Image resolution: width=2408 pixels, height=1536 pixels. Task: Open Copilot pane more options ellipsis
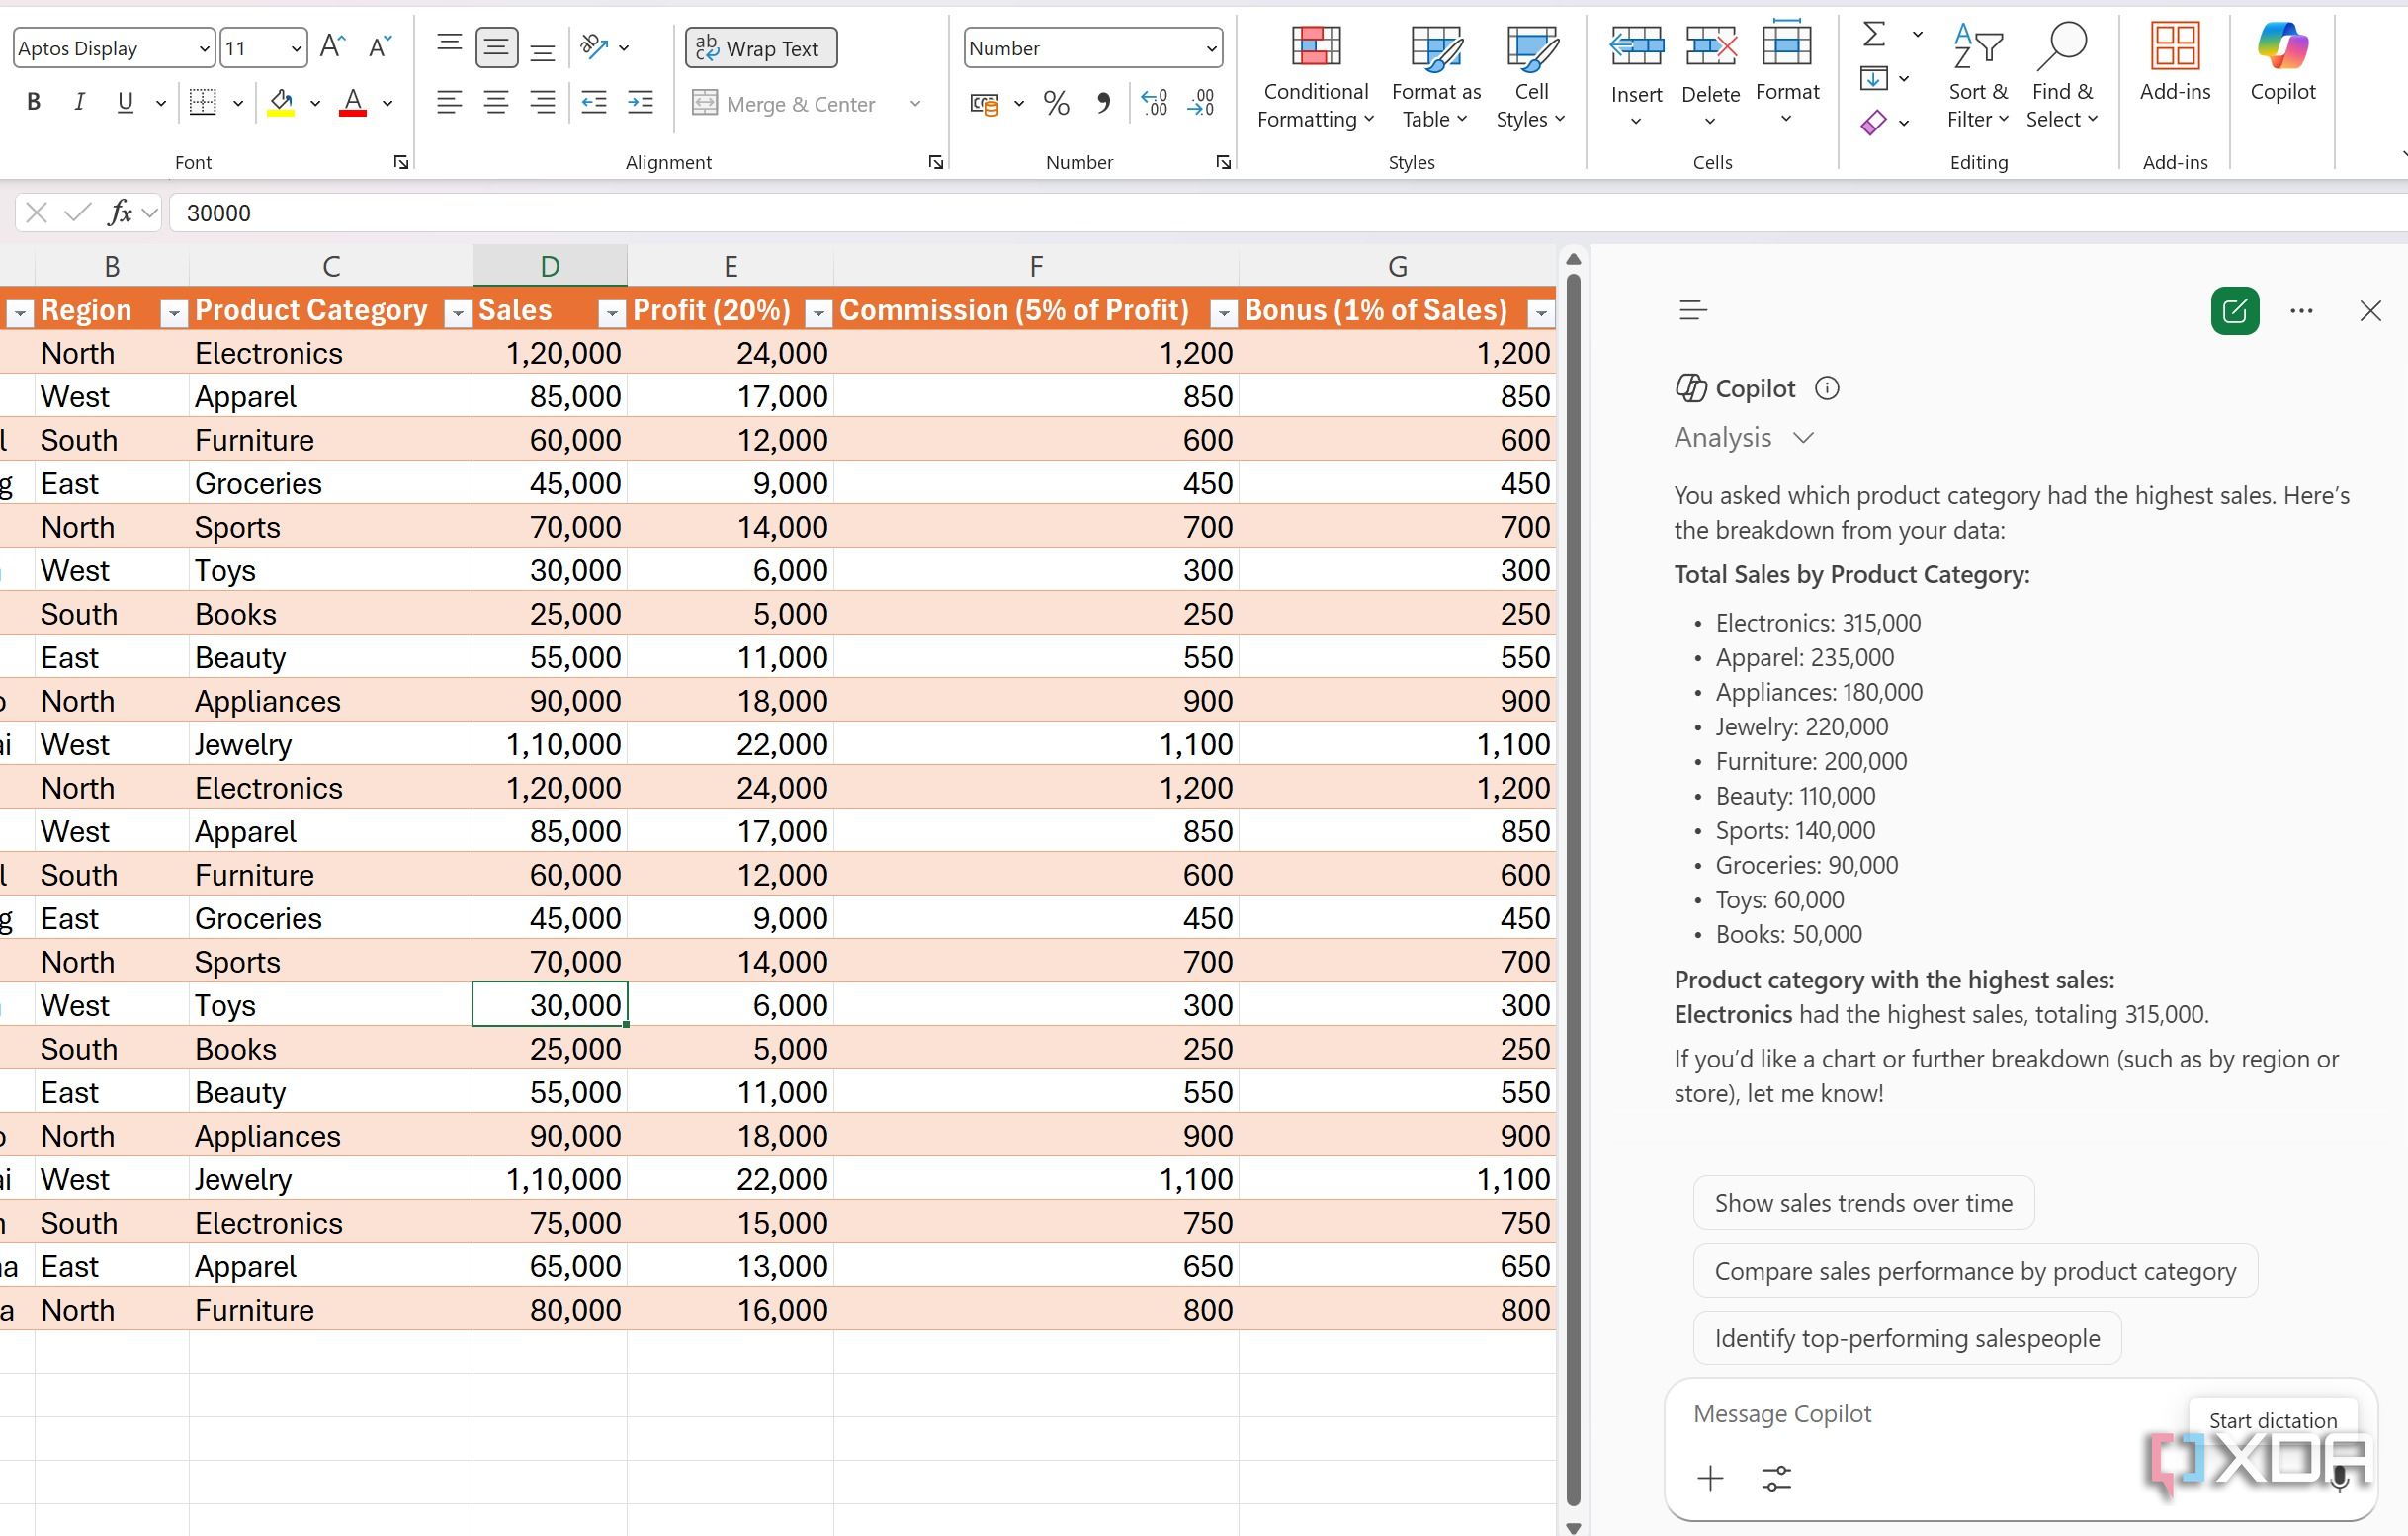2301,311
